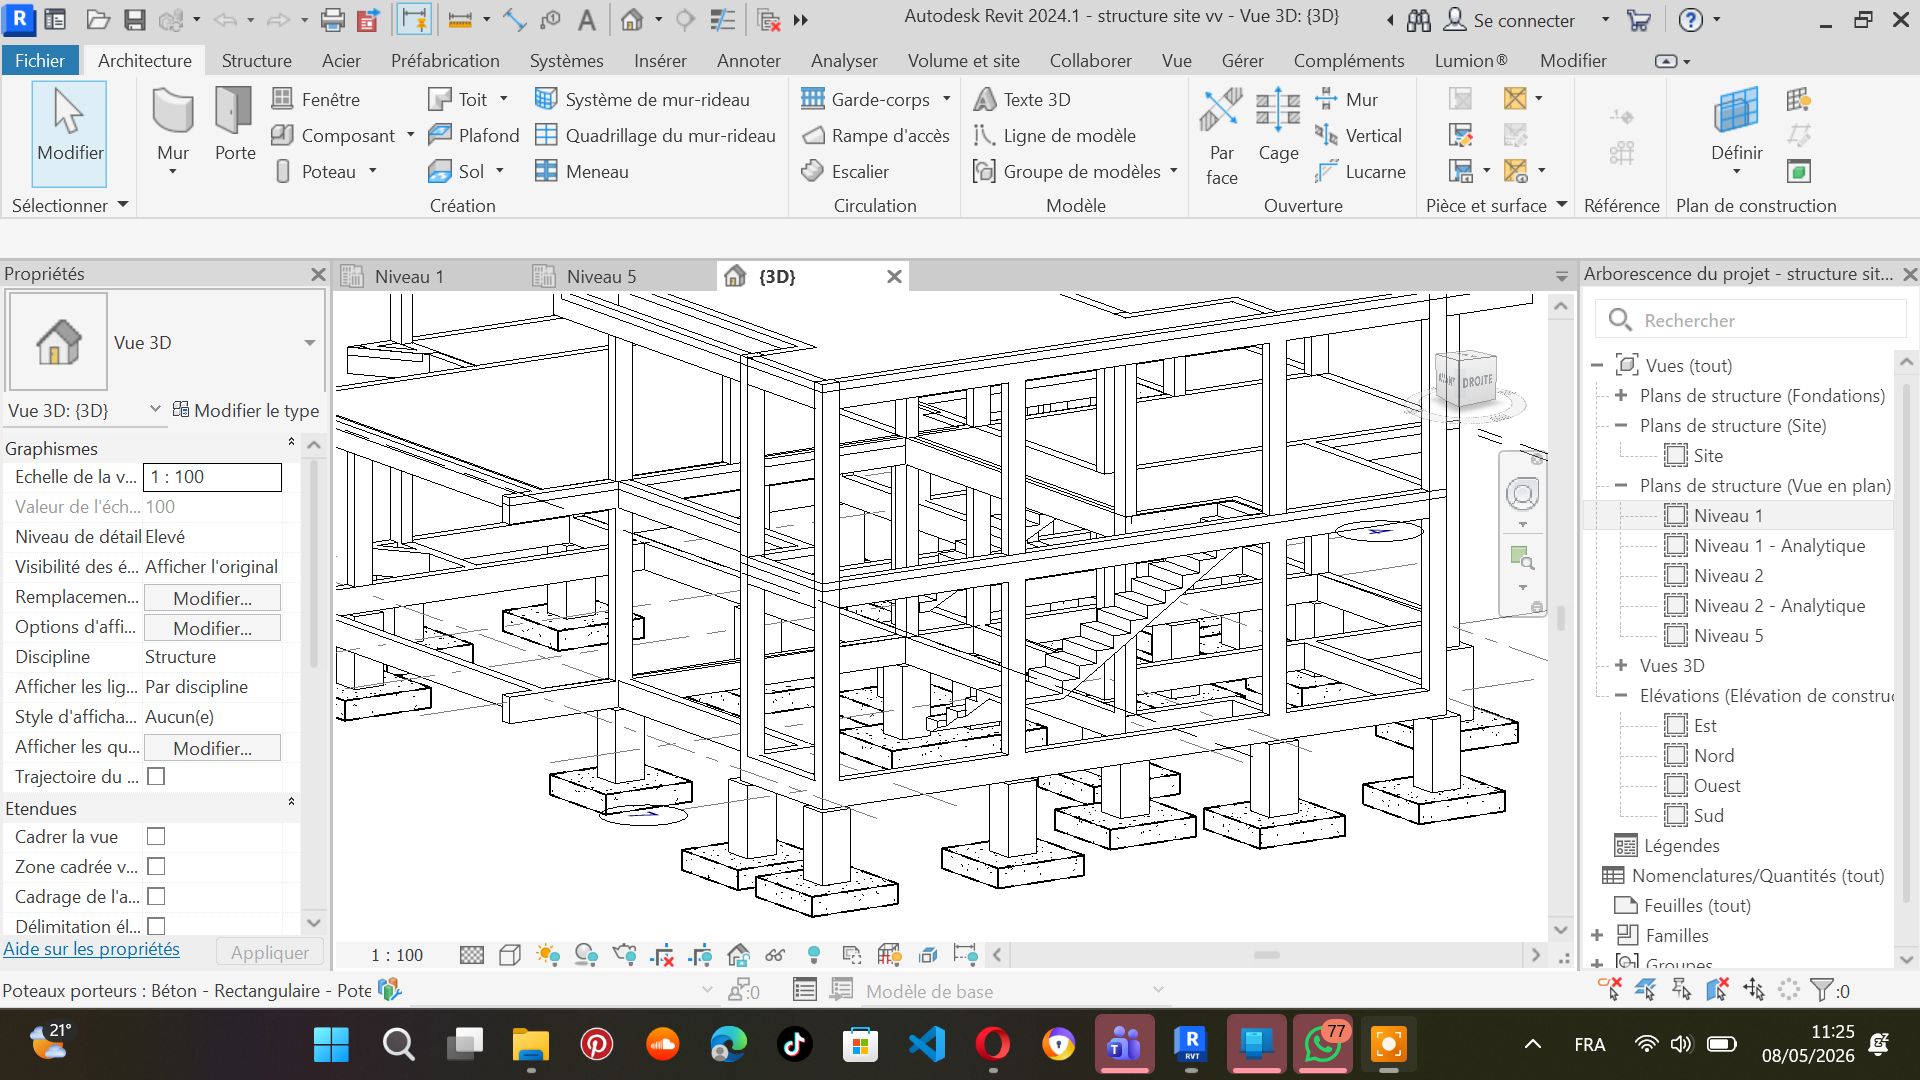This screenshot has height=1080, width=1920.
Task: Toggle the Délimitation éloignée checkbox
Action: [156, 926]
